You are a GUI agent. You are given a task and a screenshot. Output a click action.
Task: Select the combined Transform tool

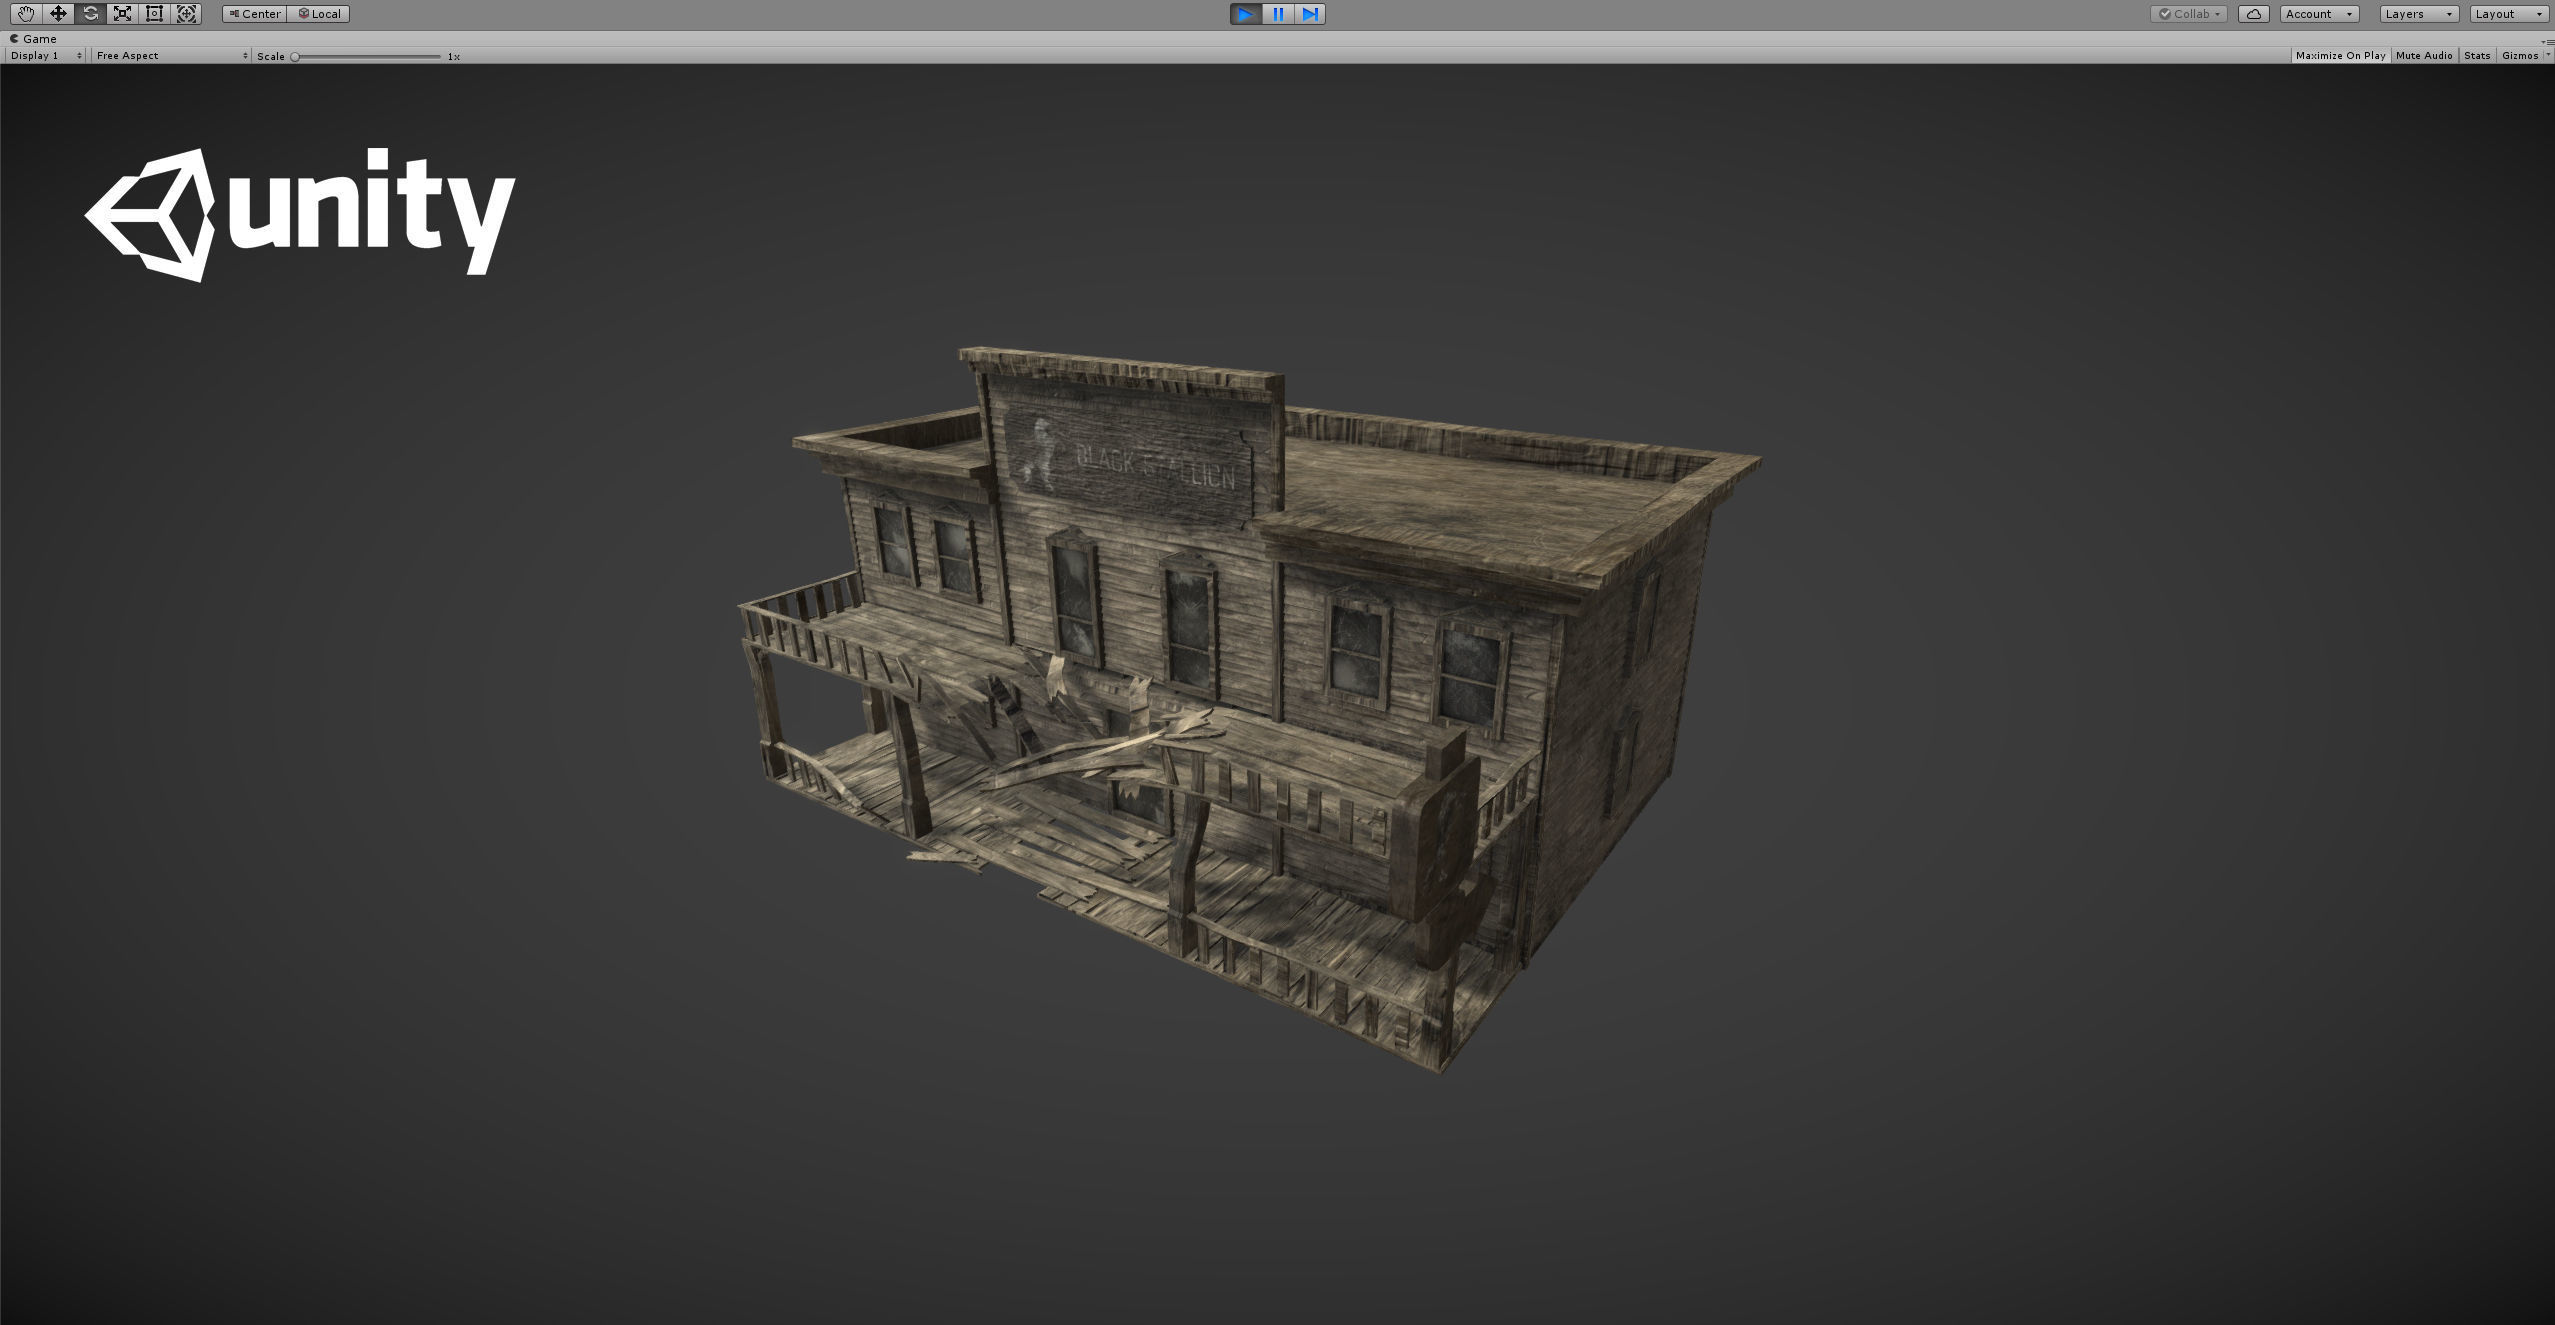(x=186, y=14)
